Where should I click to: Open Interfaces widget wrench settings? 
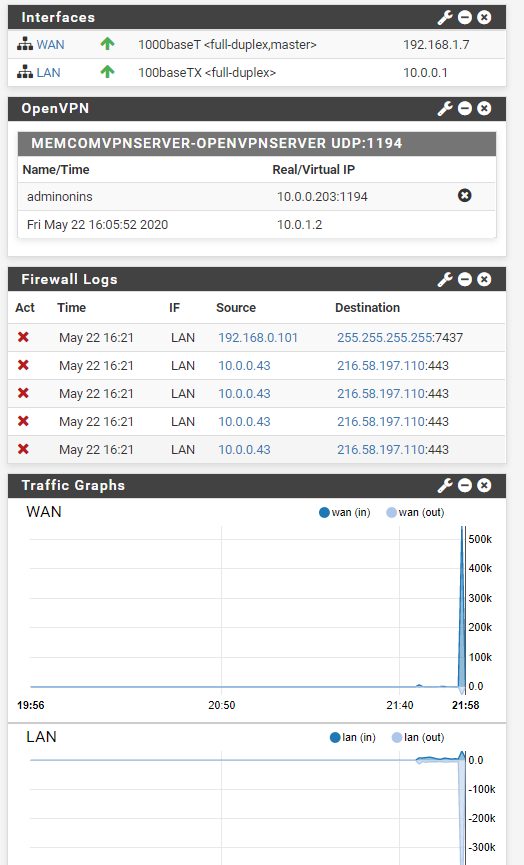pyautogui.click(x=445, y=18)
